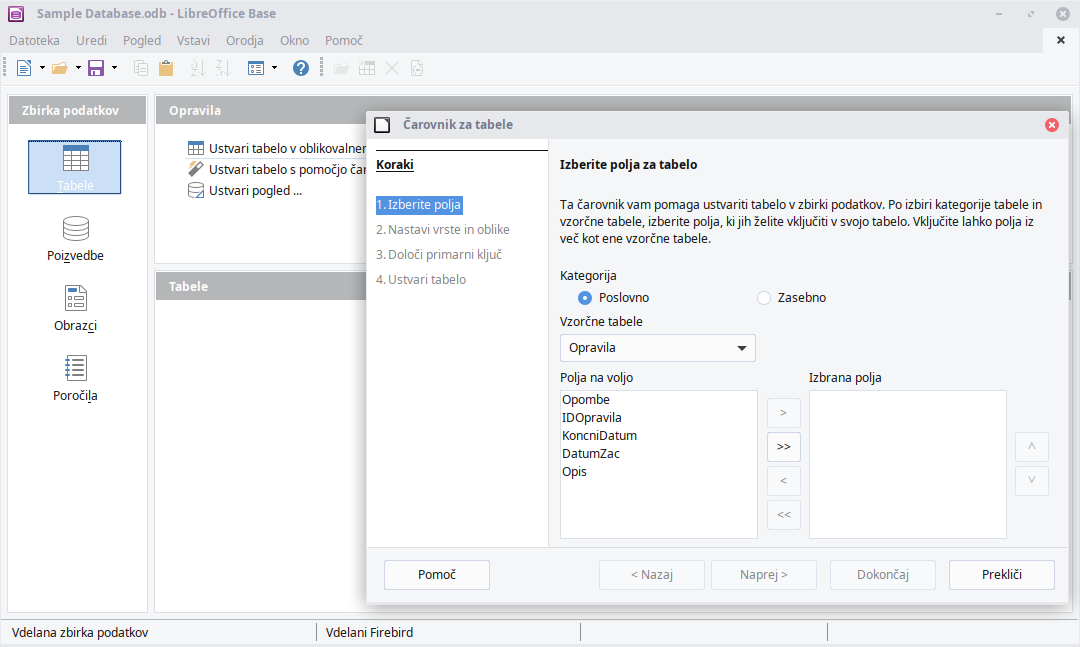
Task: Select the Zasebno category radio button
Action: point(764,298)
